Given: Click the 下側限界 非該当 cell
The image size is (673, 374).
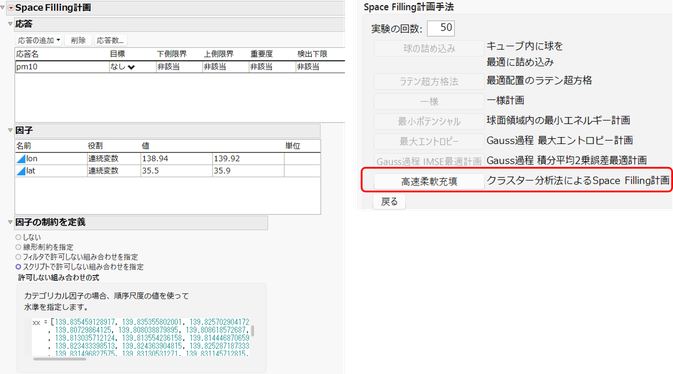Looking at the screenshot, I should tap(179, 67).
